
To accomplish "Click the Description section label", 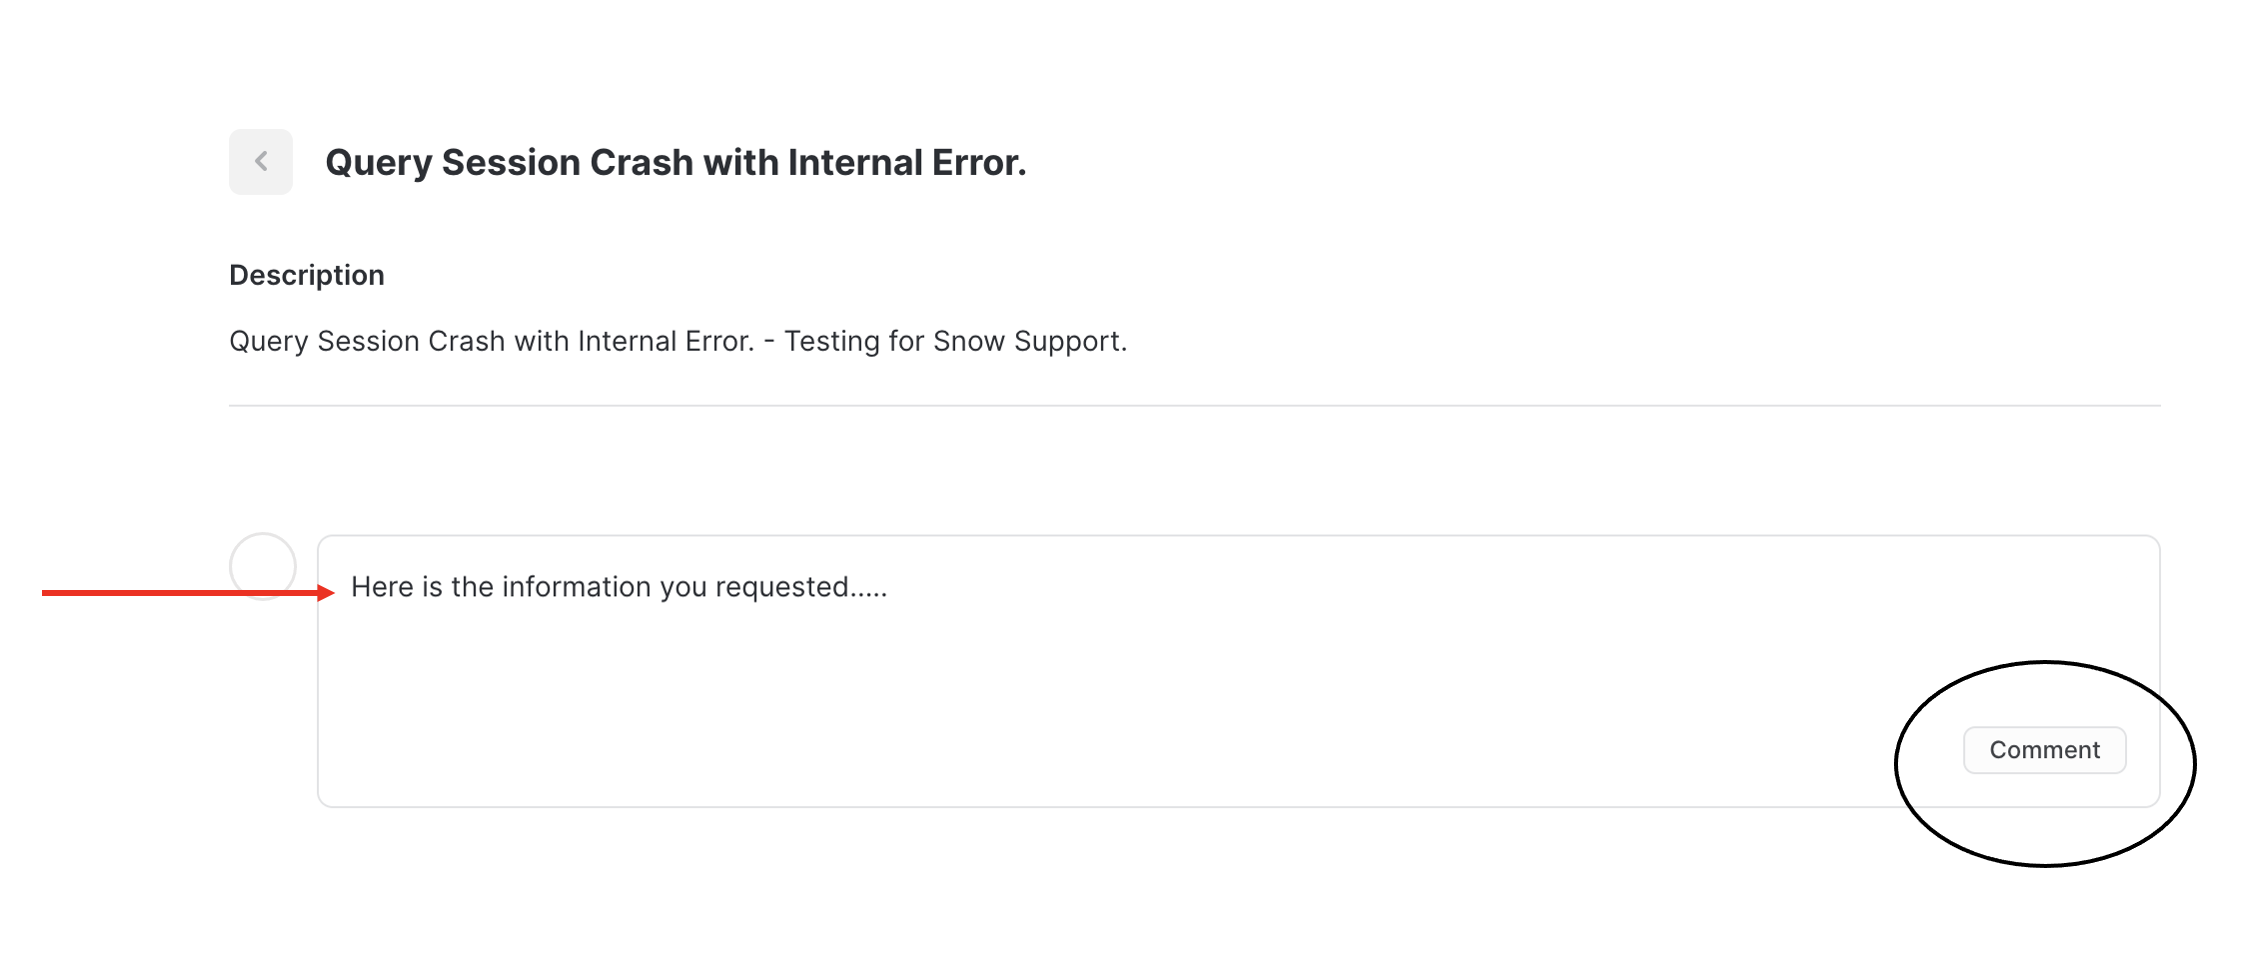I will pos(306,275).
